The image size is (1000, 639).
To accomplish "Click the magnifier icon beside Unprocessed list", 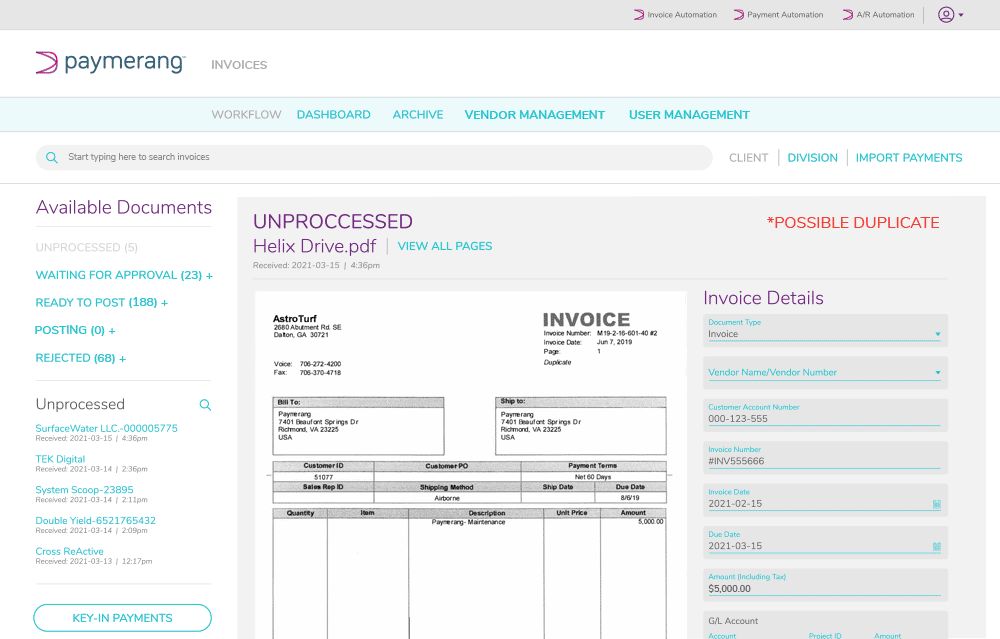I will (x=205, y=405).
